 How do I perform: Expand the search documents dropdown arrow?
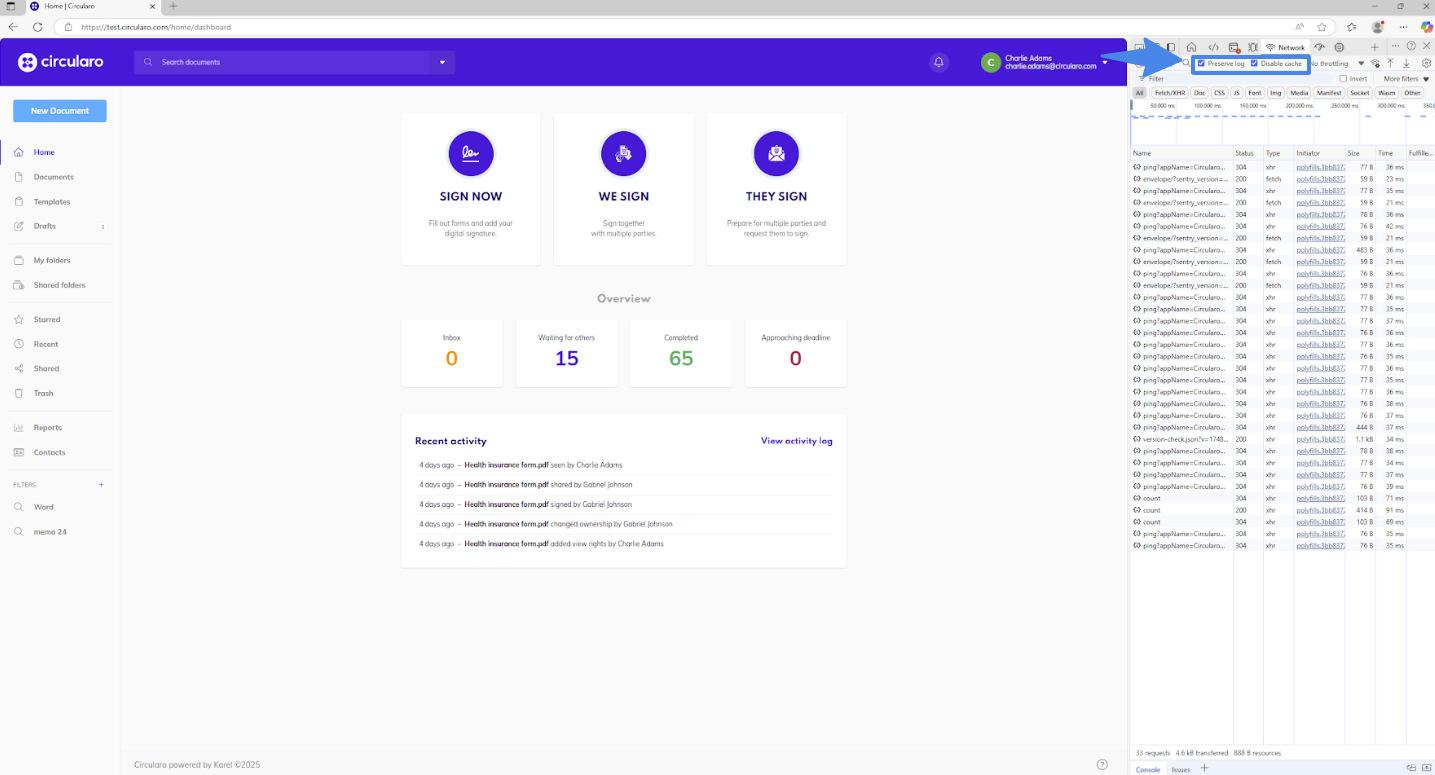pos(442,62)
